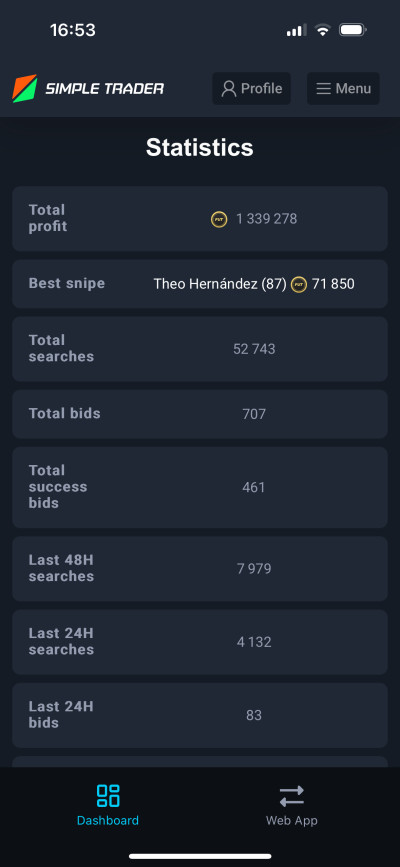The width and height of the screenshot is (400, 867).
Task: Select the Last 48H searches card
Action: [200, 569]
